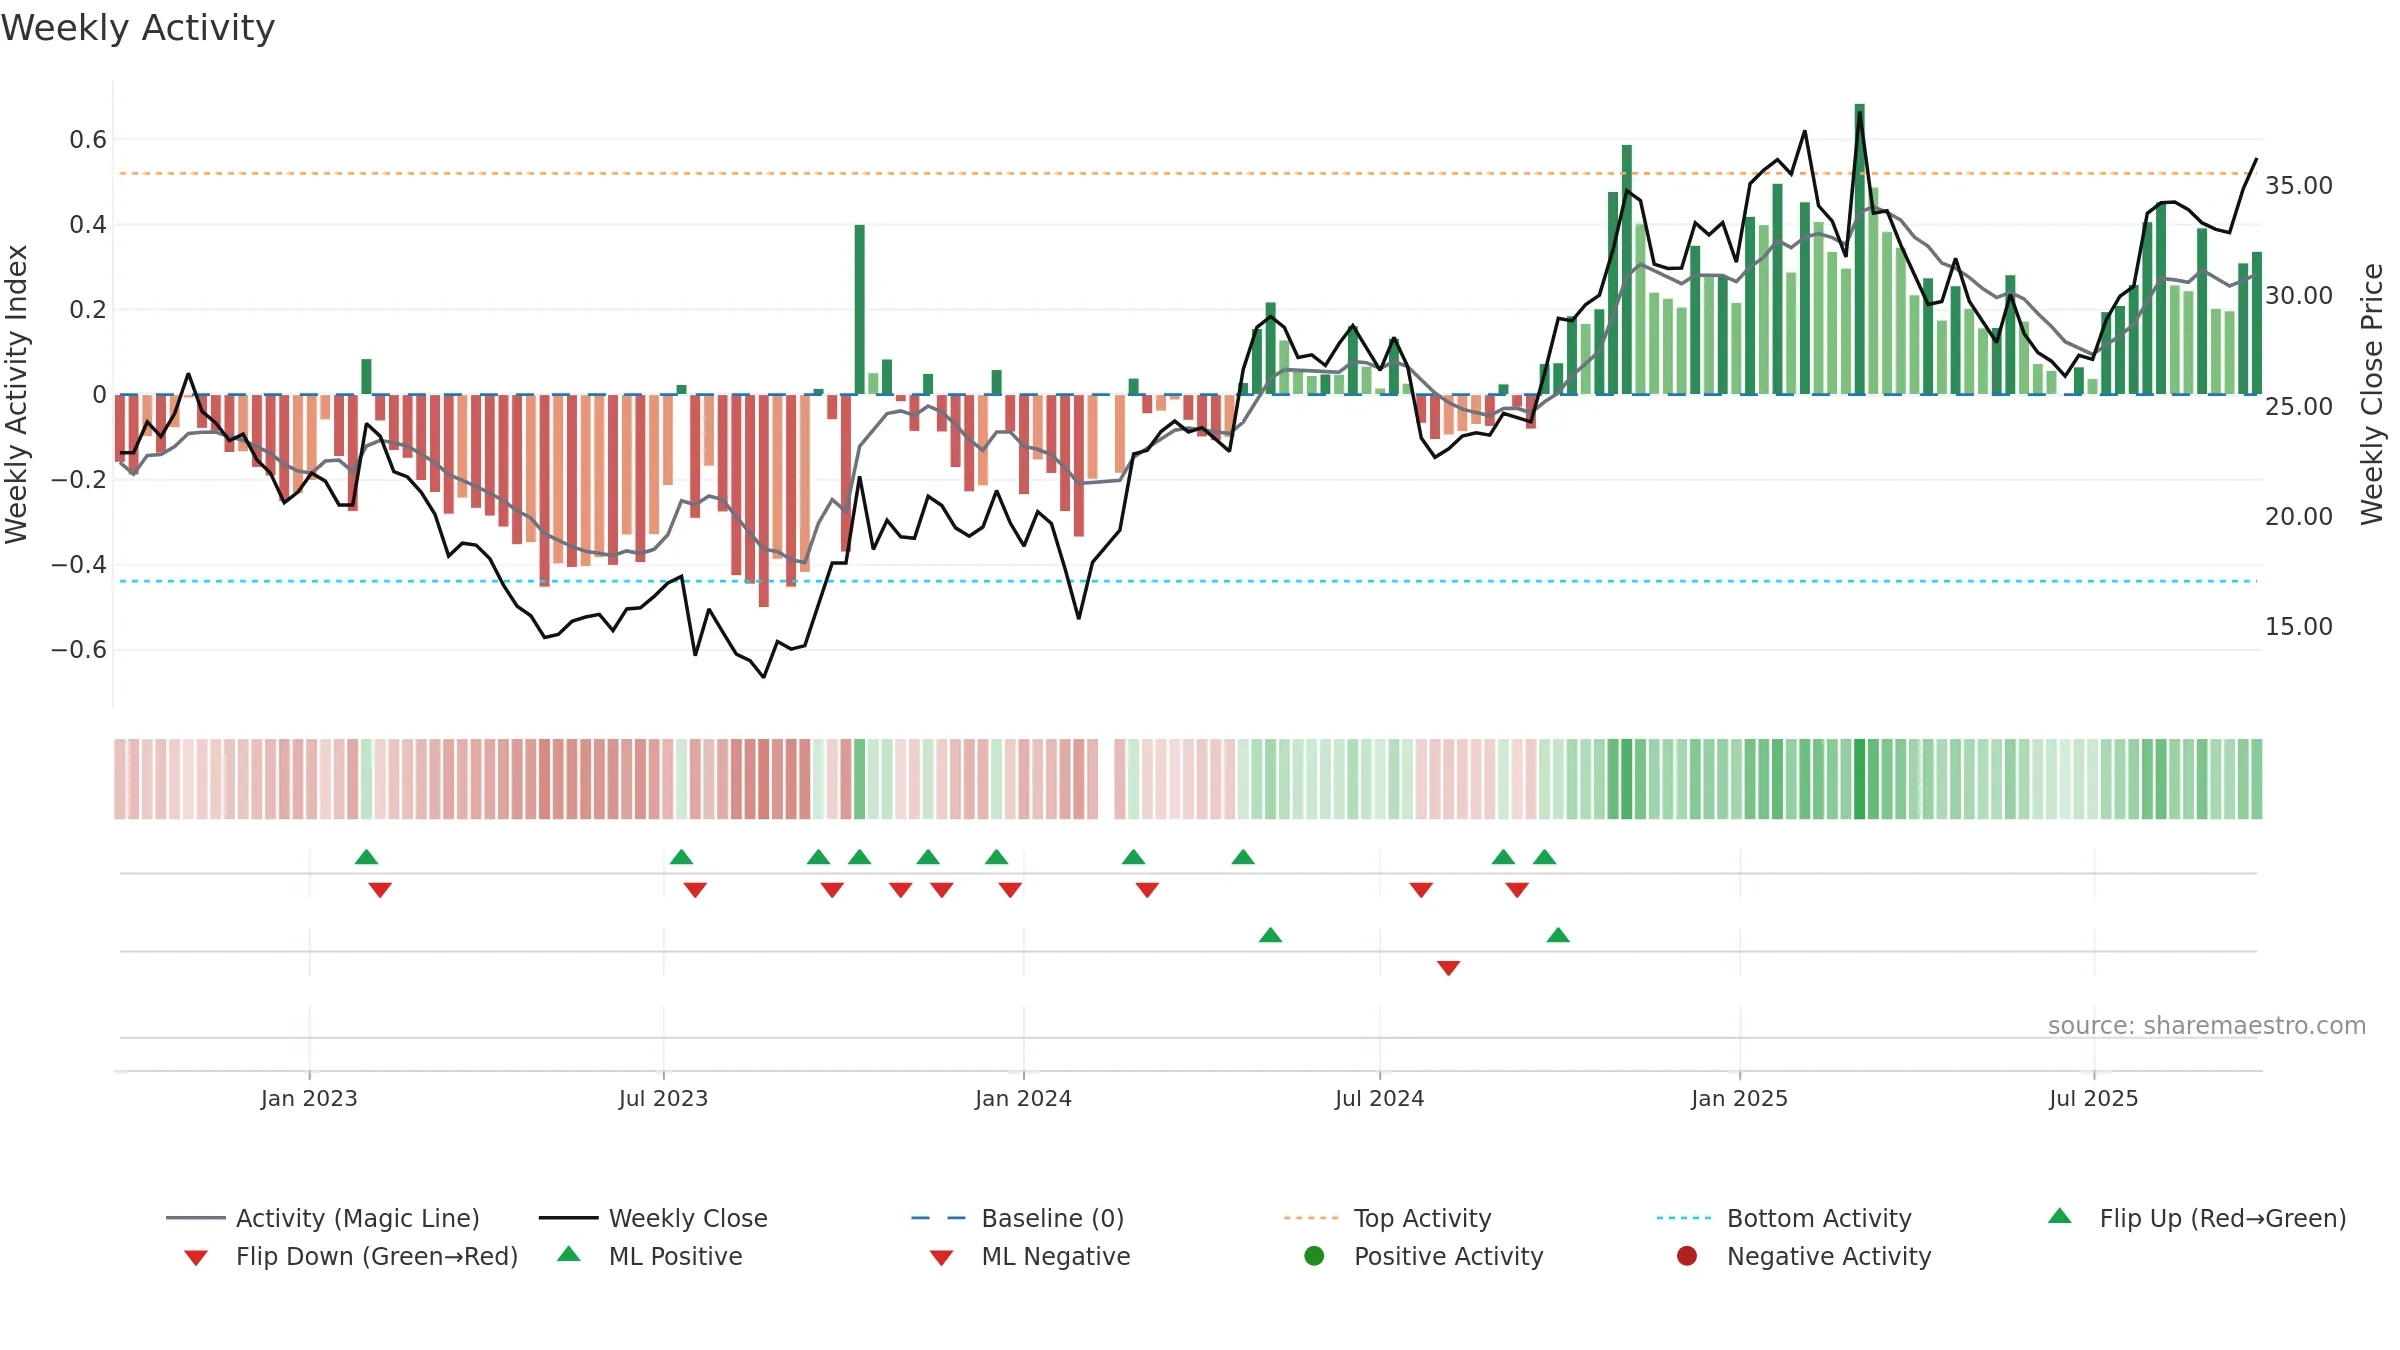Click the 20.00 price axis label
Screen dimensions: 2400x1350
(2299, 517)
